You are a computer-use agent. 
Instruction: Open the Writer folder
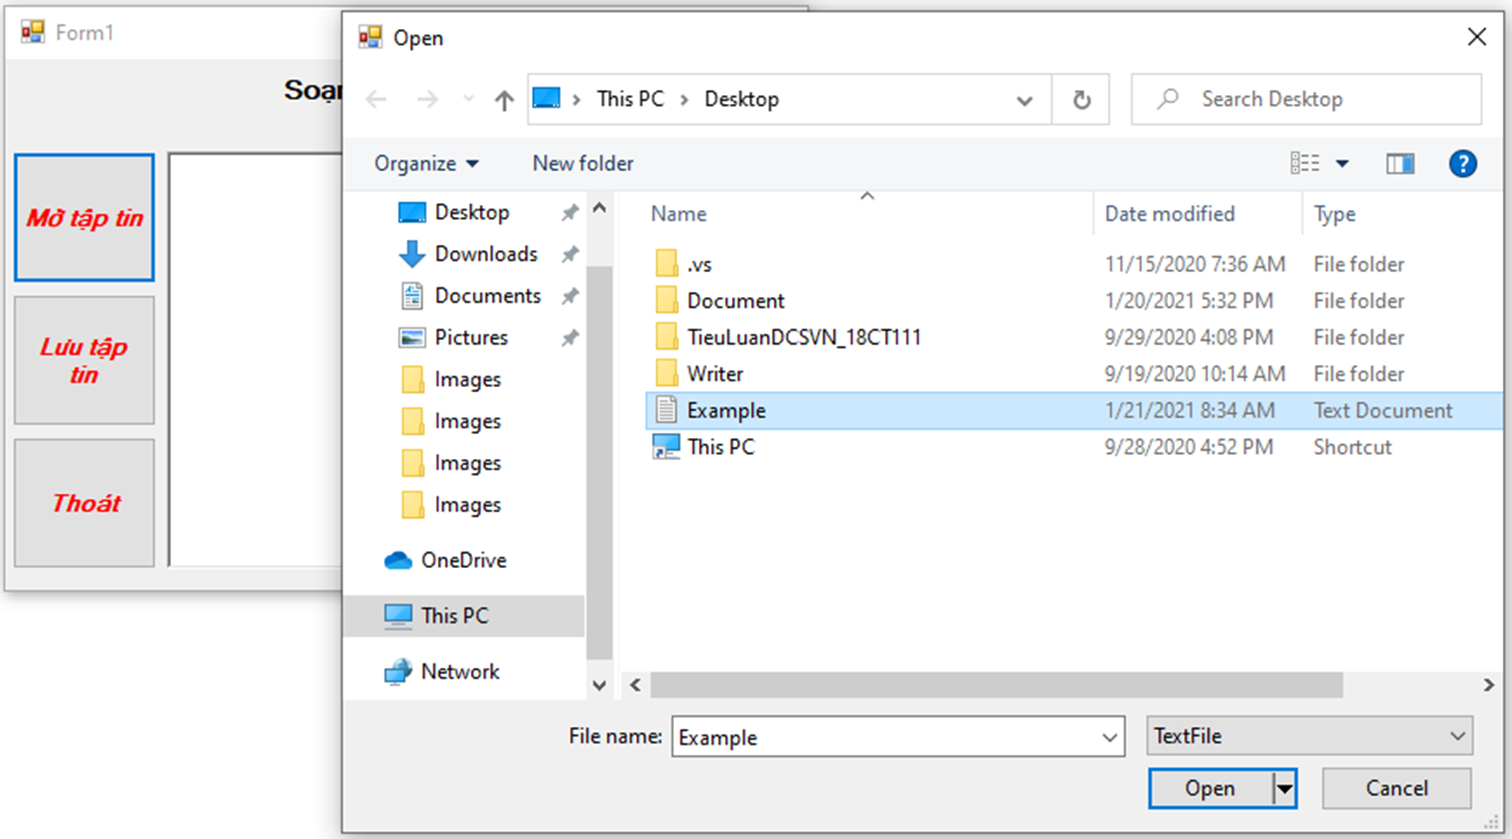point(714,374)
